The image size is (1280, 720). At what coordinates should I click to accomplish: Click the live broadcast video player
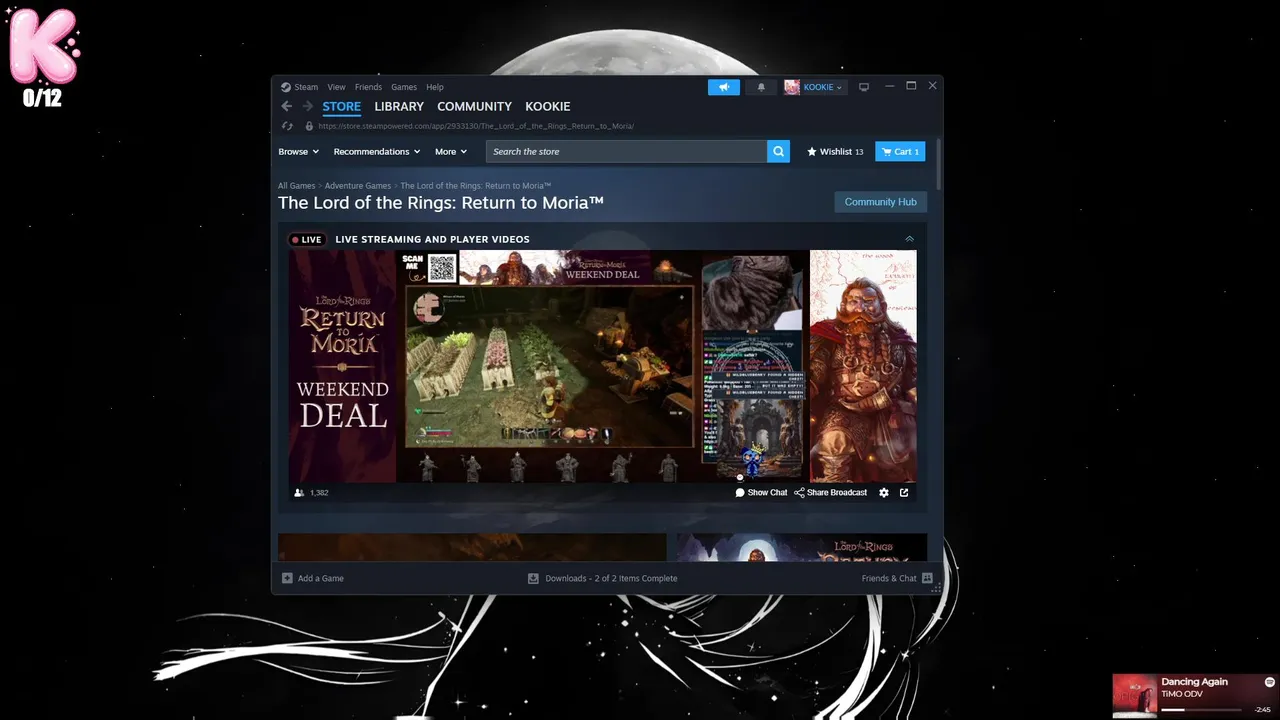pyautogui.click(x=602, y=366)
